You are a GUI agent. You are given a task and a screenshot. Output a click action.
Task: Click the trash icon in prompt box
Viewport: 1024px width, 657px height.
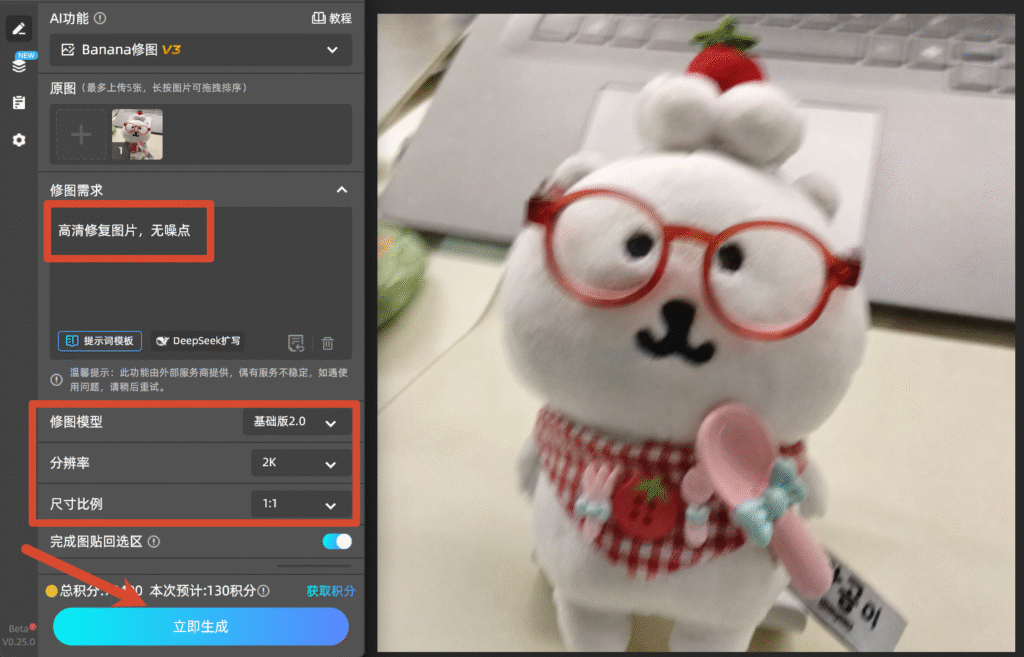[x=328, y=343]
